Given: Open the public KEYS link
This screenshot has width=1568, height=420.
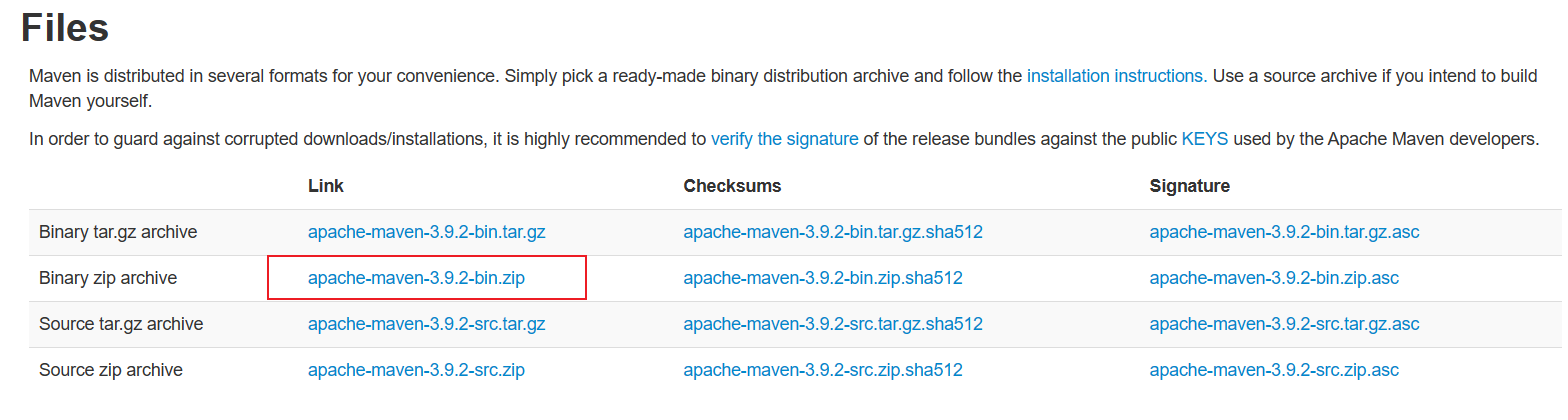Looking at the screenshot, I should pyautogui.click(x=1204, y=139).
